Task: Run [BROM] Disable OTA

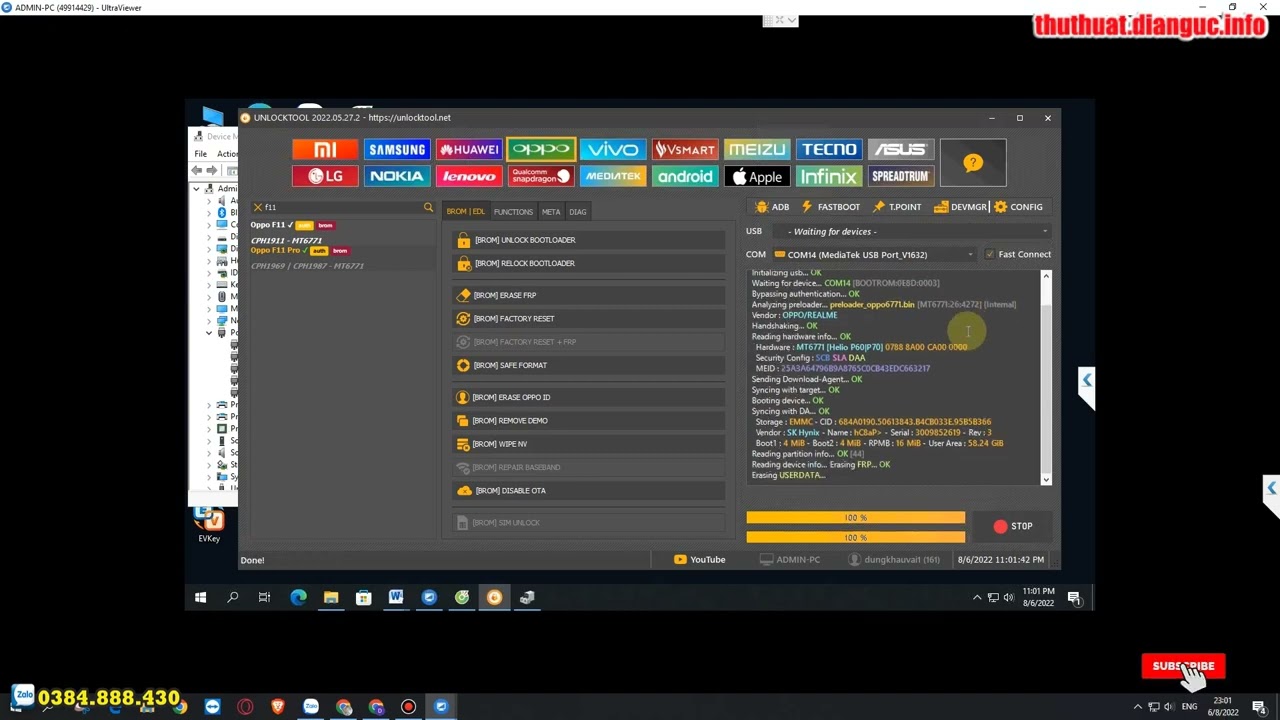Action: [589, 490]
